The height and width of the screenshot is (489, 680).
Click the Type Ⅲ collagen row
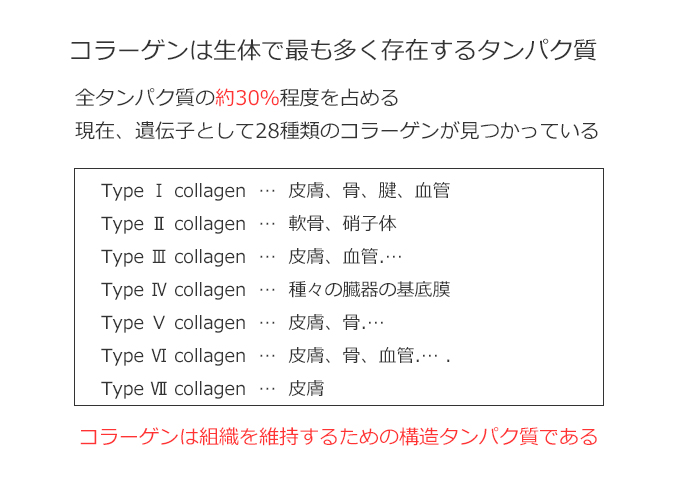[252, 257]
